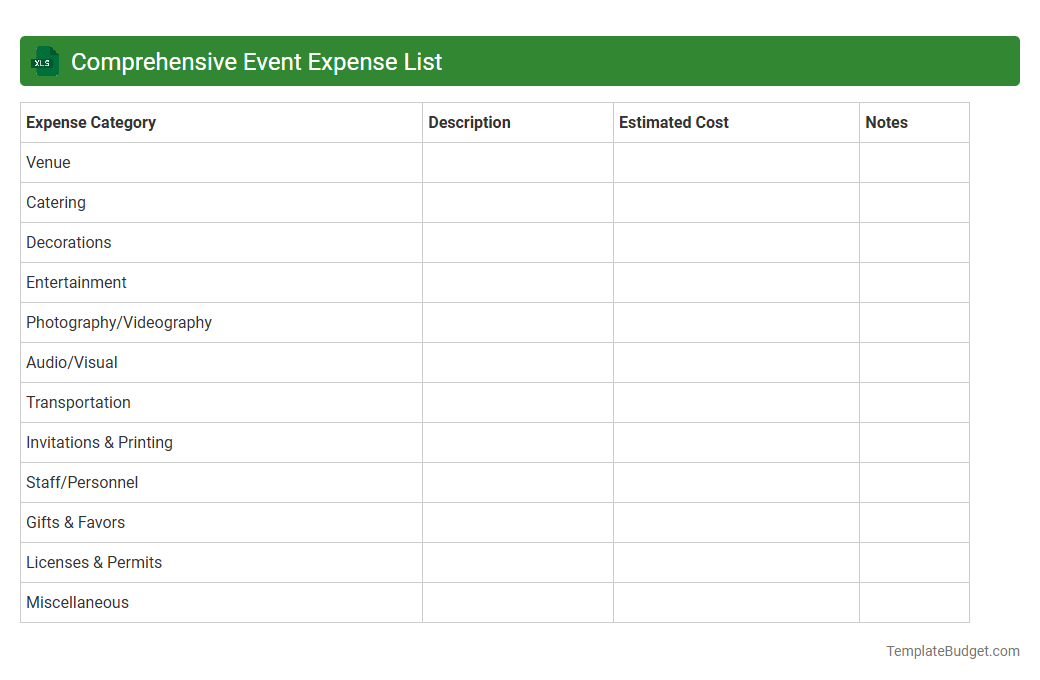The width and height of the screenshot is (1040, 680).
Task: Select the Audio/Visual category
Action: point(71,362)
